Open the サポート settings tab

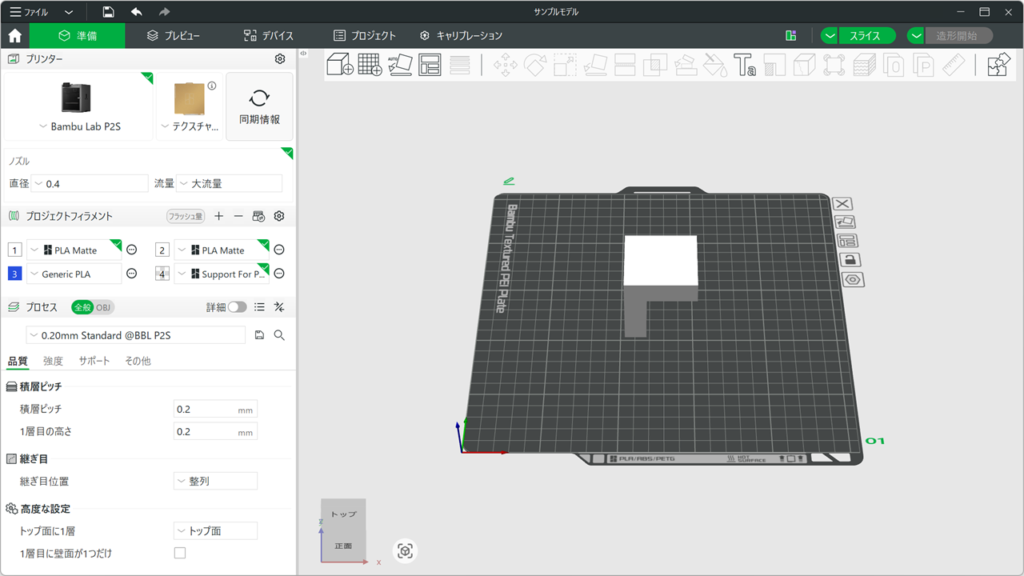[94, 361]
